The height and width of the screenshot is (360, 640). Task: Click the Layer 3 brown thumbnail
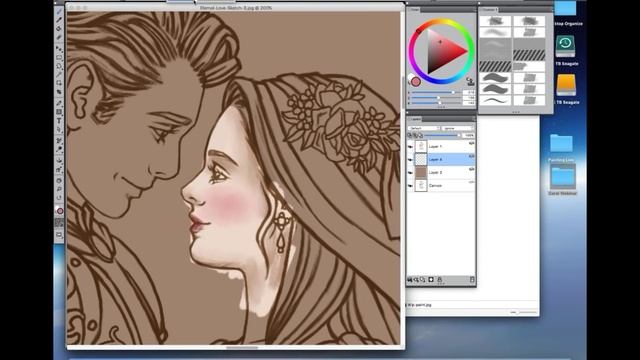pyautogui.click(x=421, y=173)
